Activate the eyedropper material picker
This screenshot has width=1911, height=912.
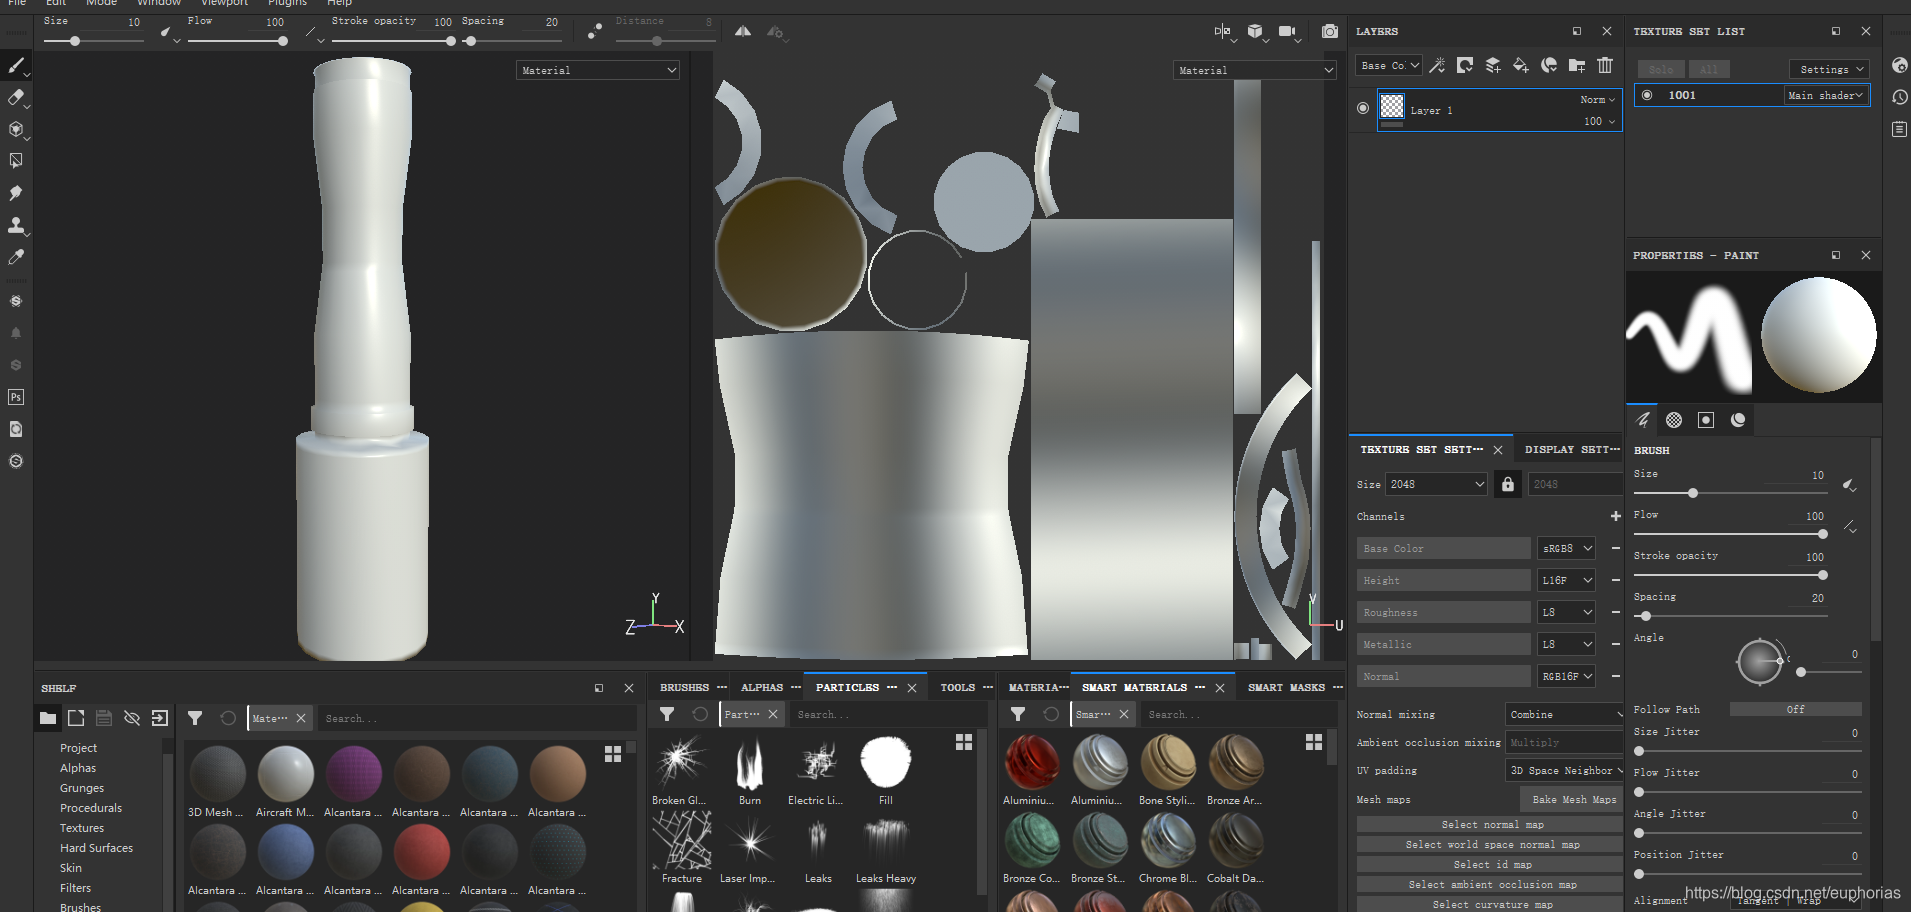(x=15, y=257)
